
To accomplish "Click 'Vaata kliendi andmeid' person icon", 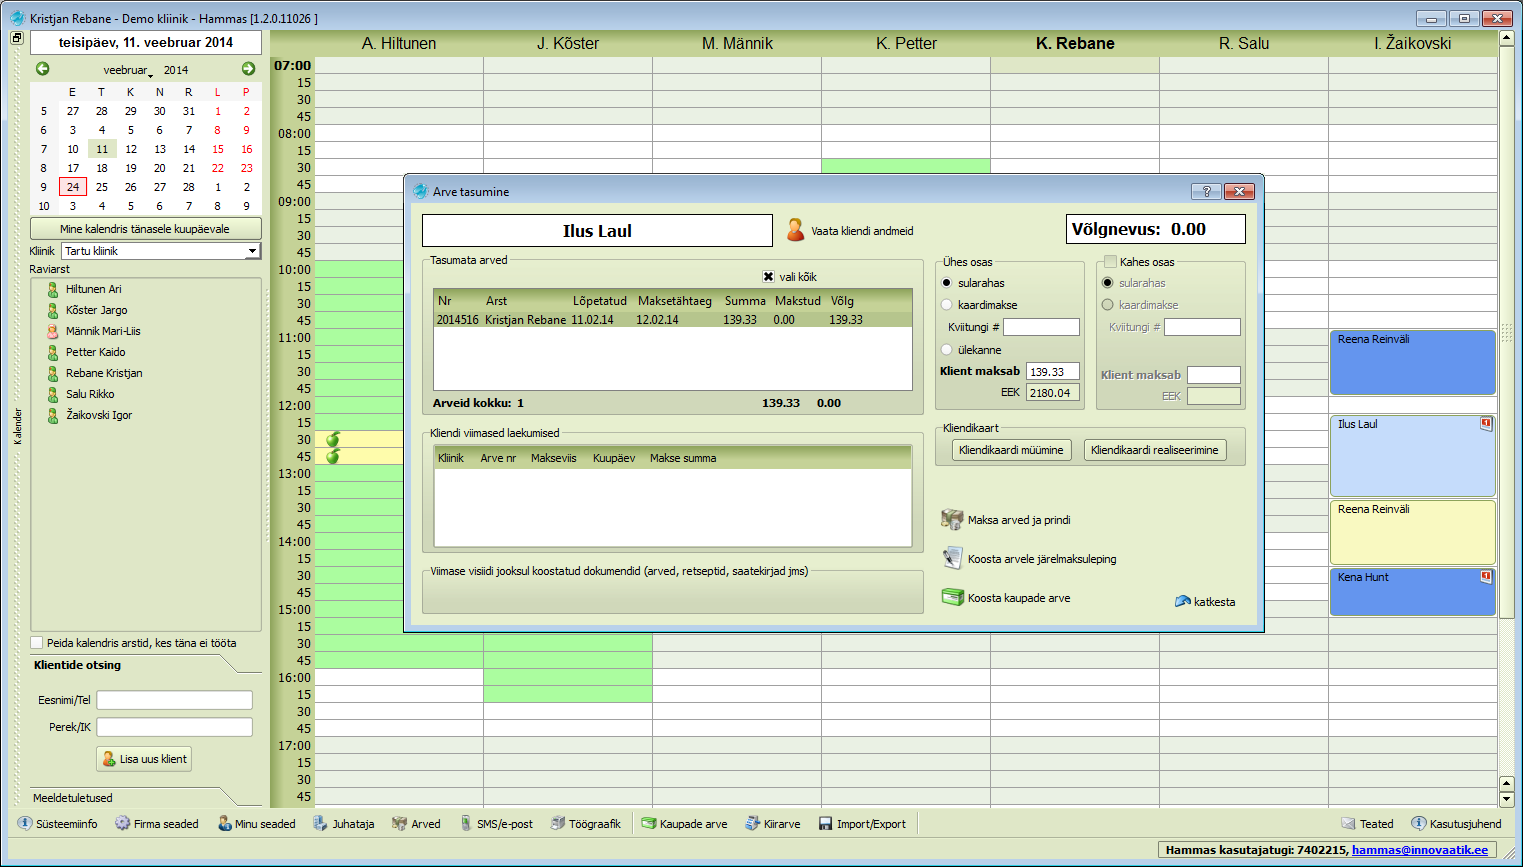I will [x=795, y=230].
